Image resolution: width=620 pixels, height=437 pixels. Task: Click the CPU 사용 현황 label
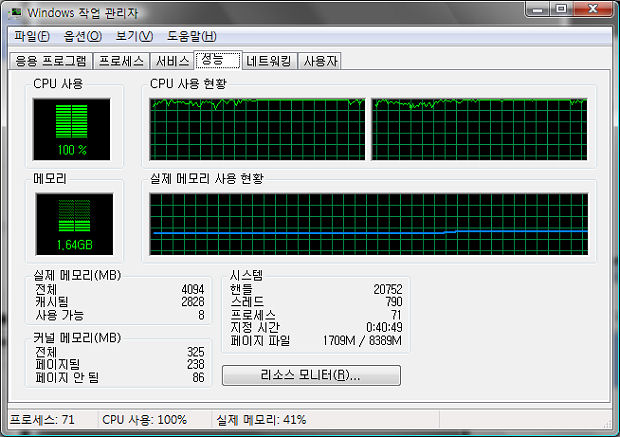(x=188, y=83)
